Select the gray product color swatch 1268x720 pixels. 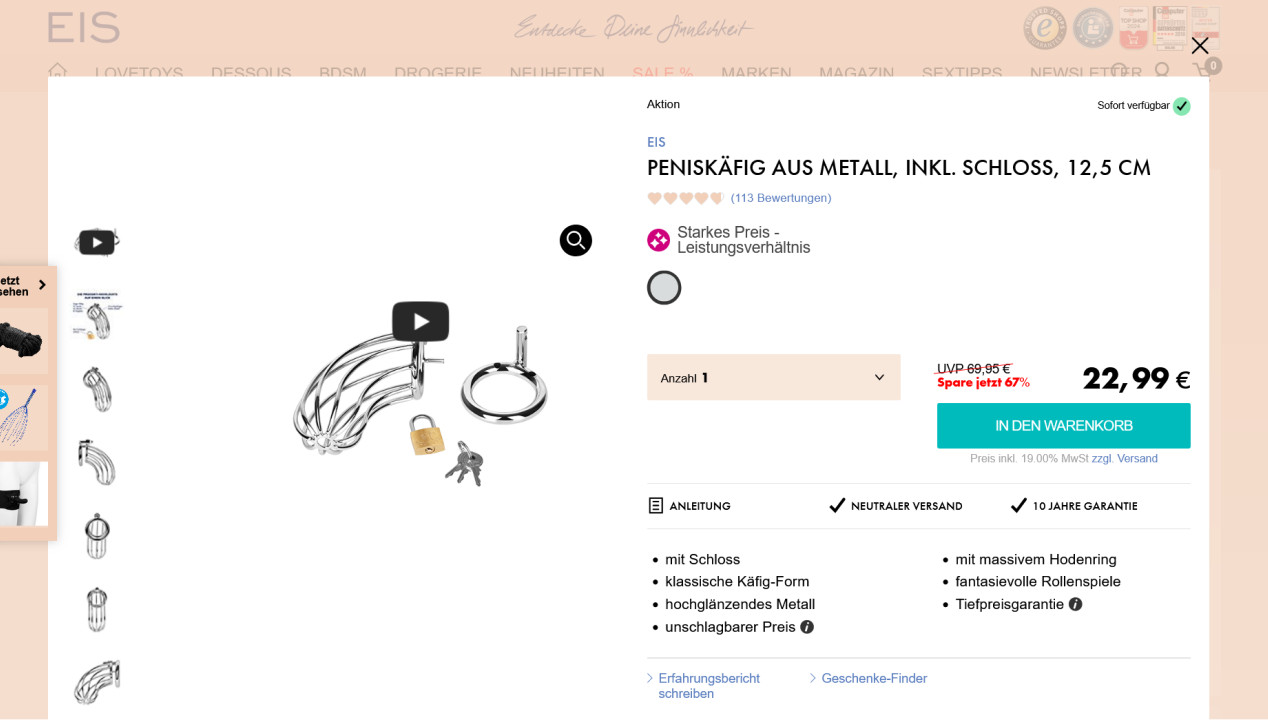point(664,288)
